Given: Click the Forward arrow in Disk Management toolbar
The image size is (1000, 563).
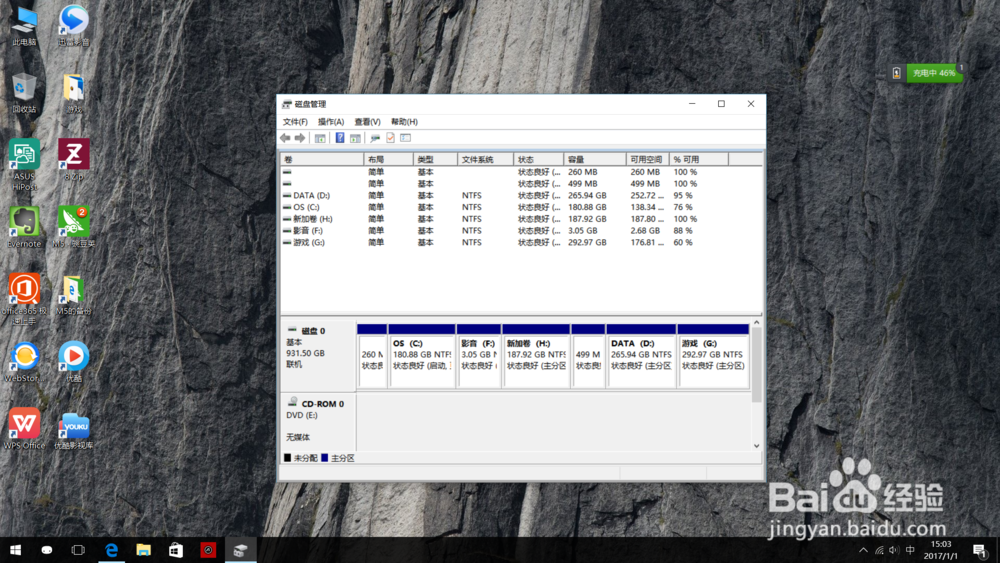Looking at the screenshot, I should pyautogui.click(x=300, y=138).
